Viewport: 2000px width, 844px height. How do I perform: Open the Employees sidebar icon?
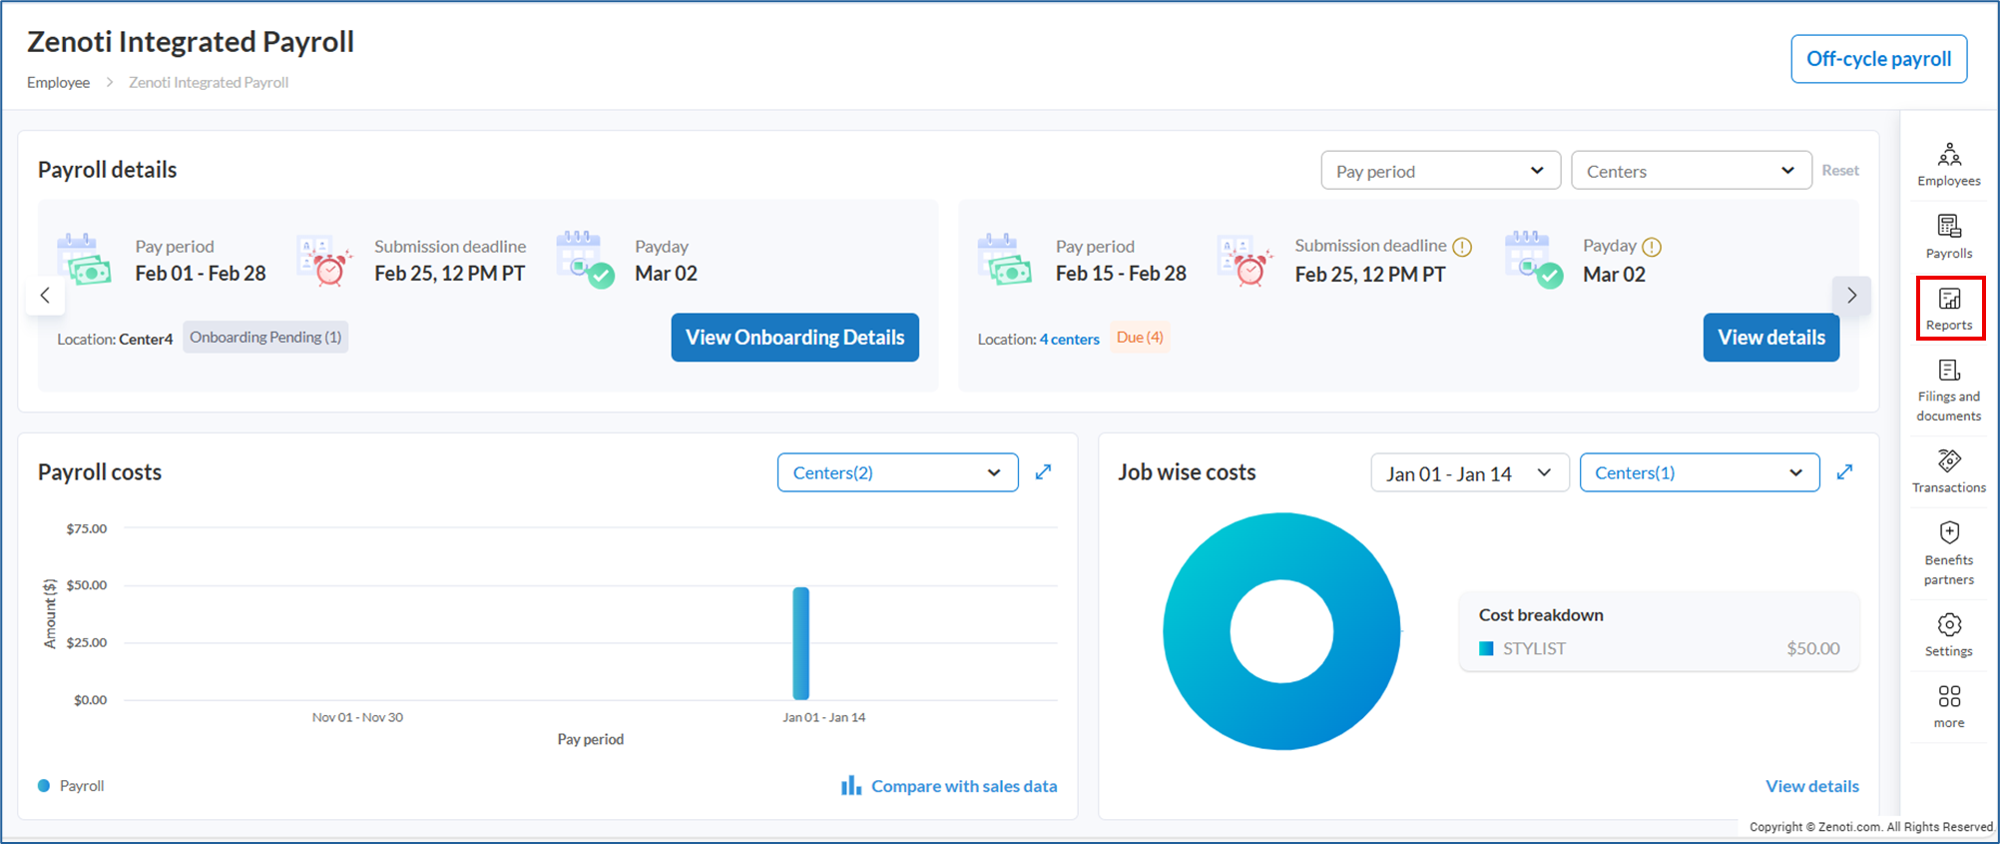point(1948,165)
